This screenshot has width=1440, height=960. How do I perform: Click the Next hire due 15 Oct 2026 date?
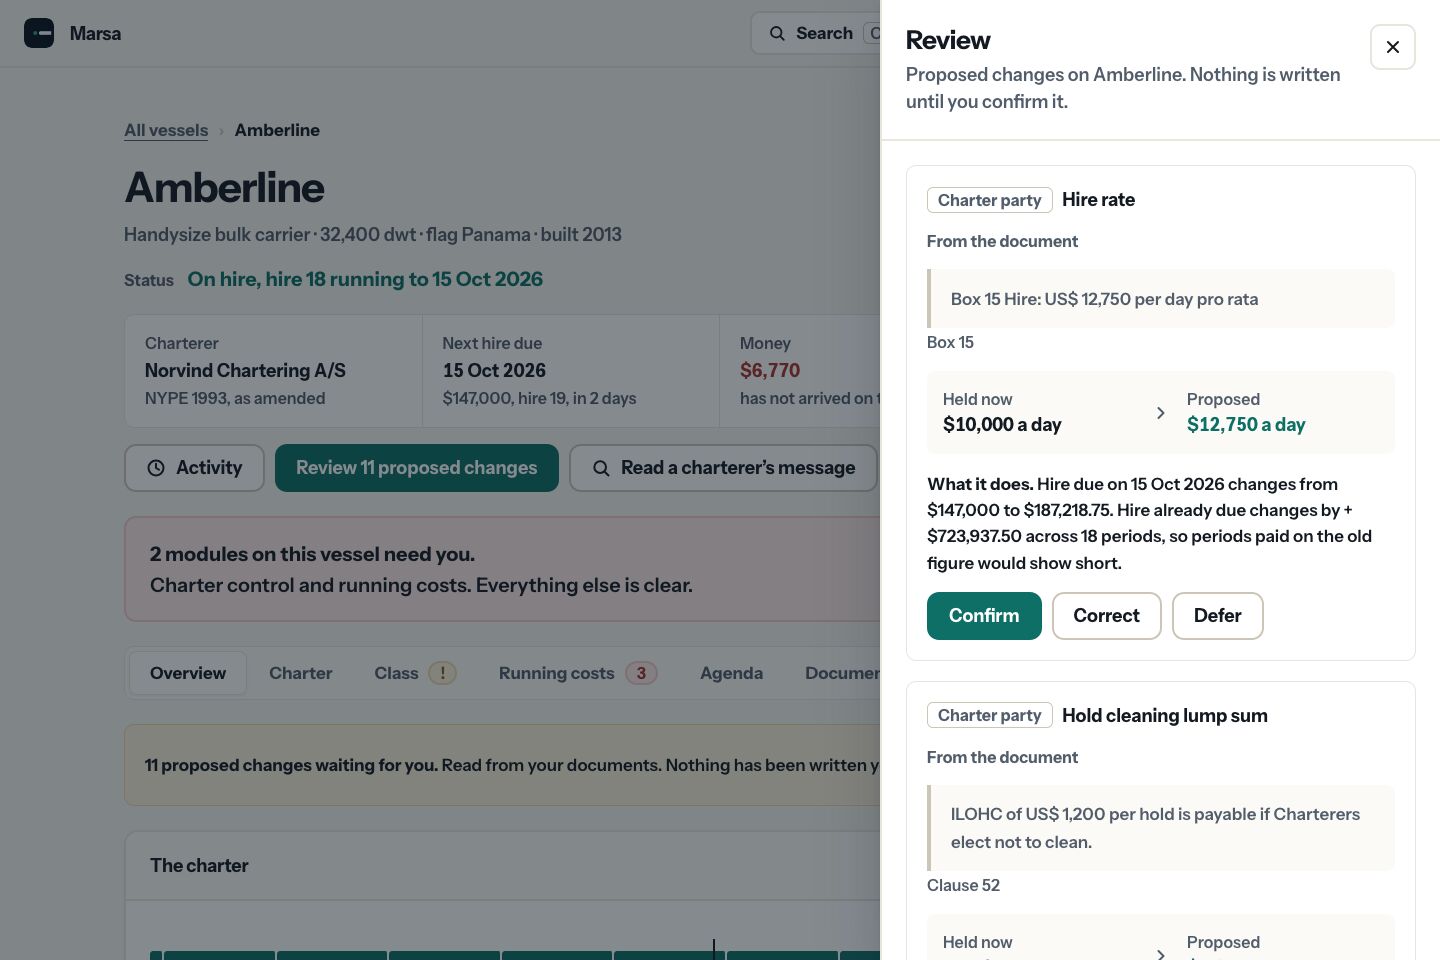494,371
